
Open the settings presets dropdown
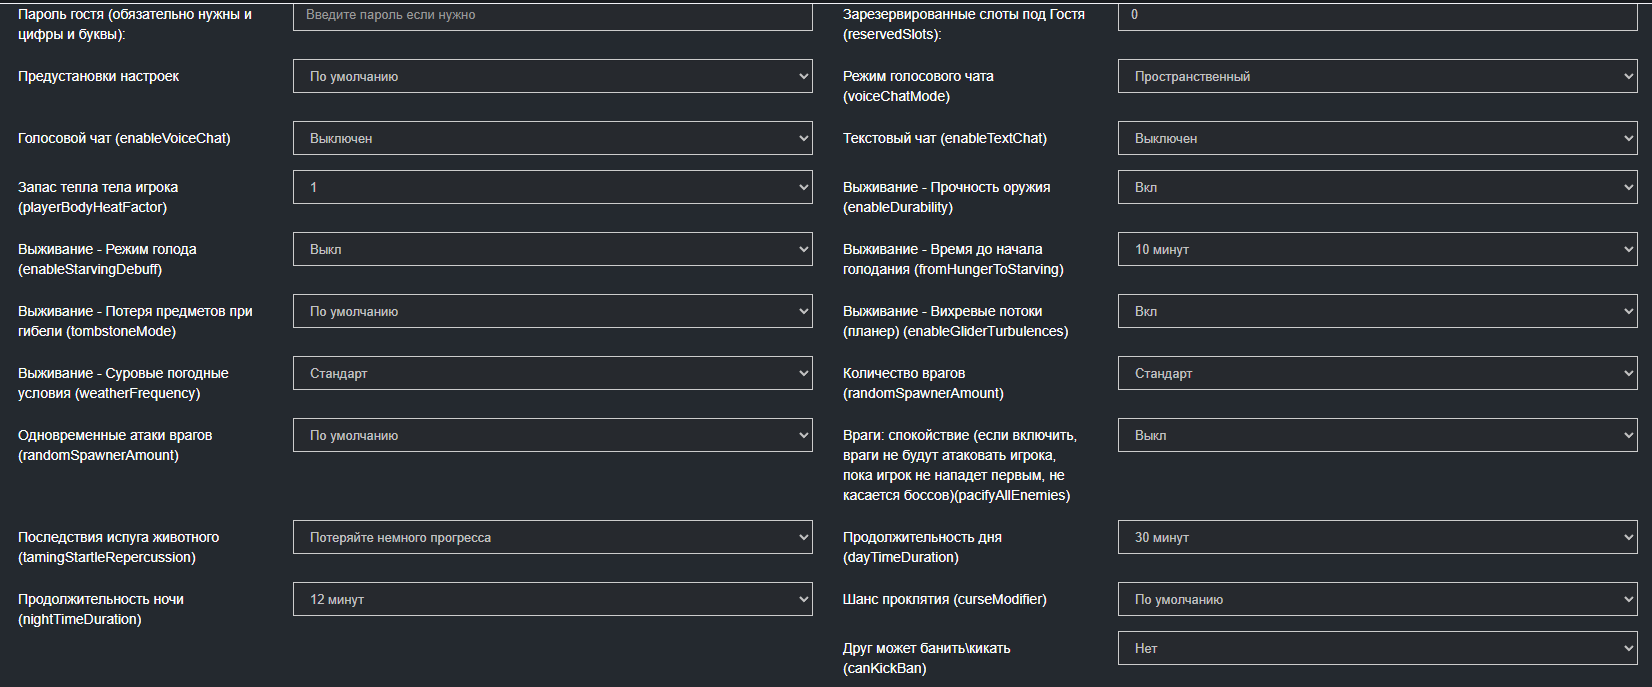pos(552,77)
